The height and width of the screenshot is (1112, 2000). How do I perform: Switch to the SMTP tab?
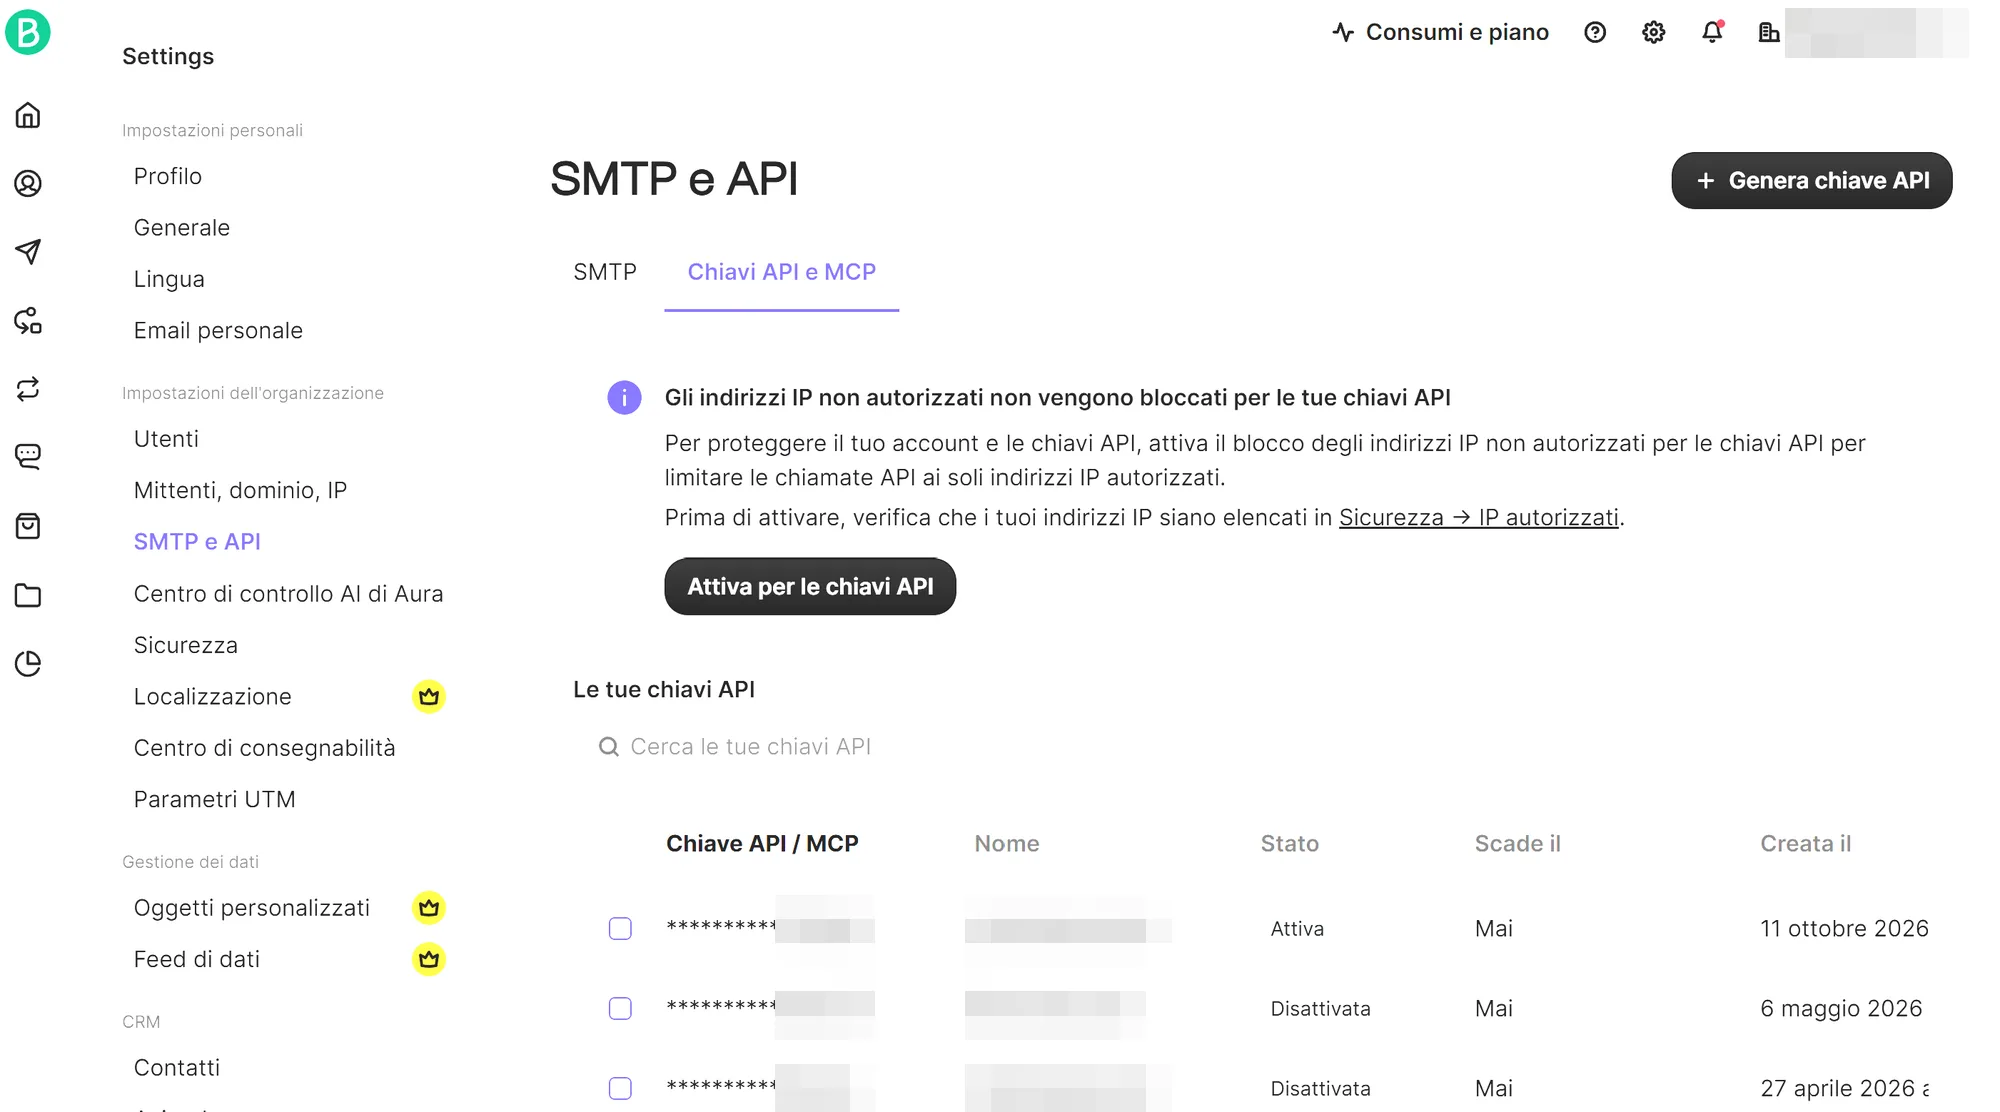[605, 272]
